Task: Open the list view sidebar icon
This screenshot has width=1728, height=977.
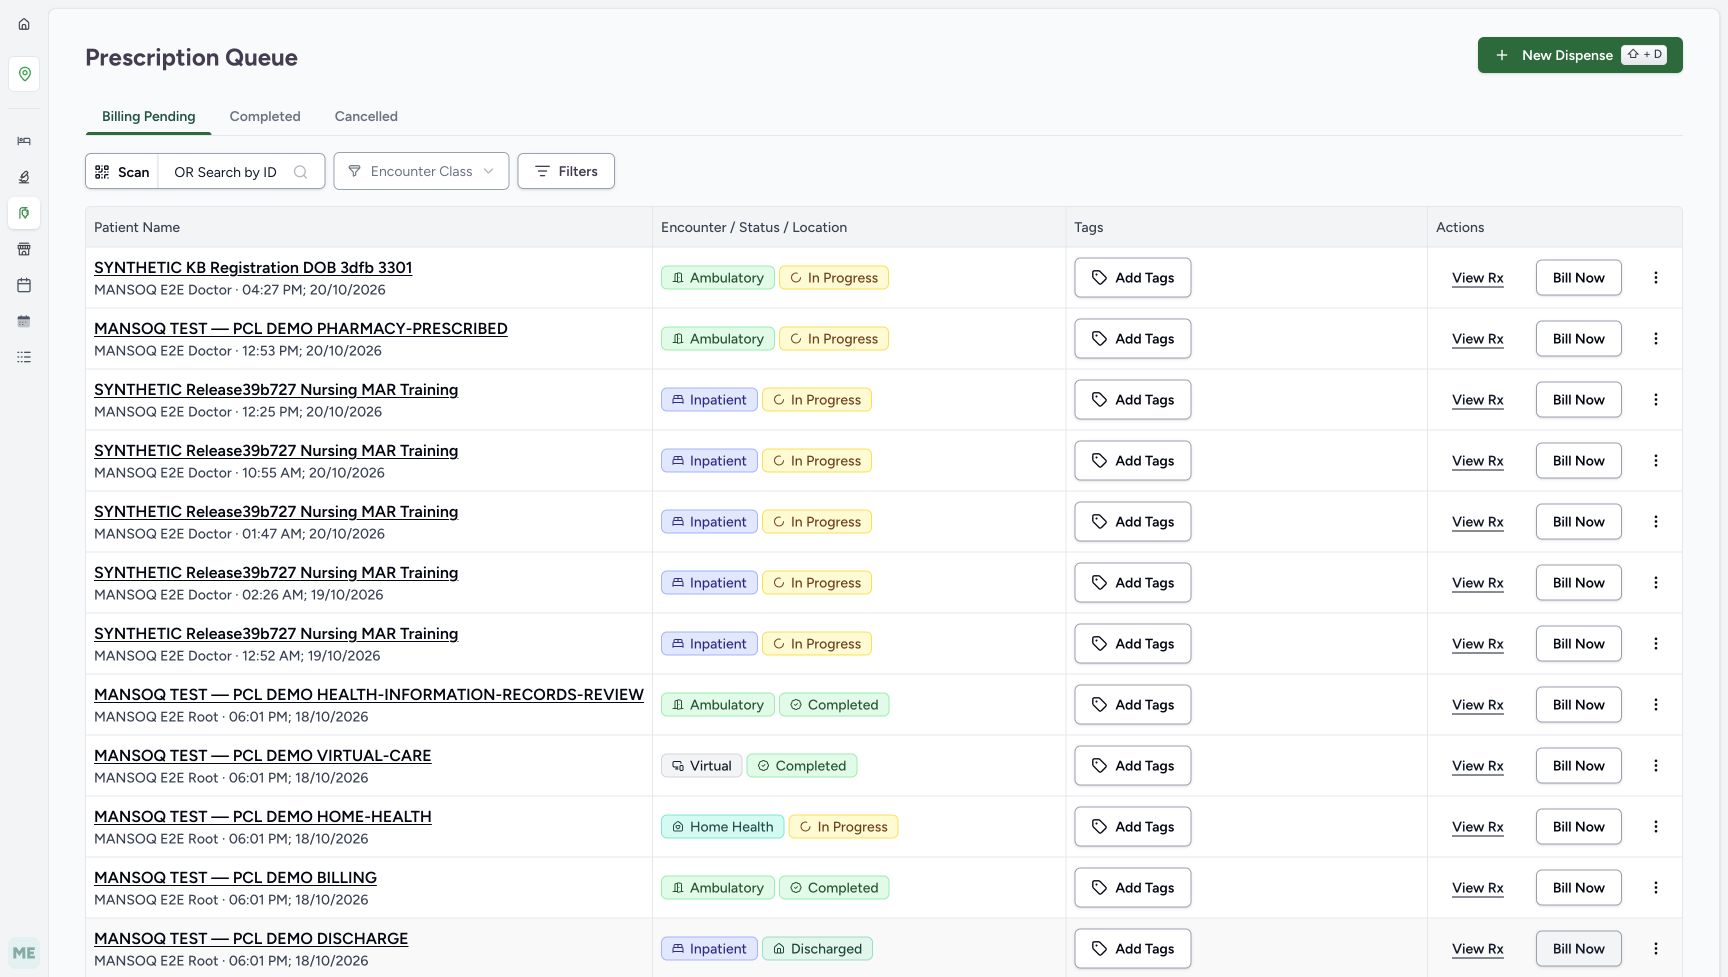Action: point(24,357)
